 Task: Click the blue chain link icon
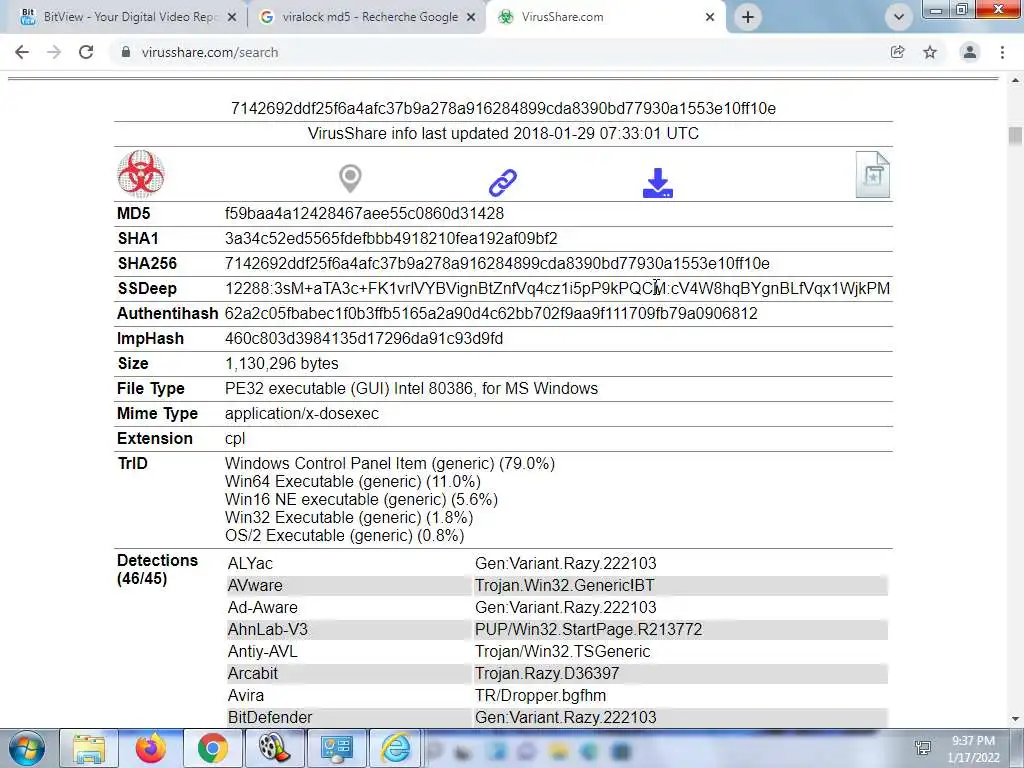503,183
